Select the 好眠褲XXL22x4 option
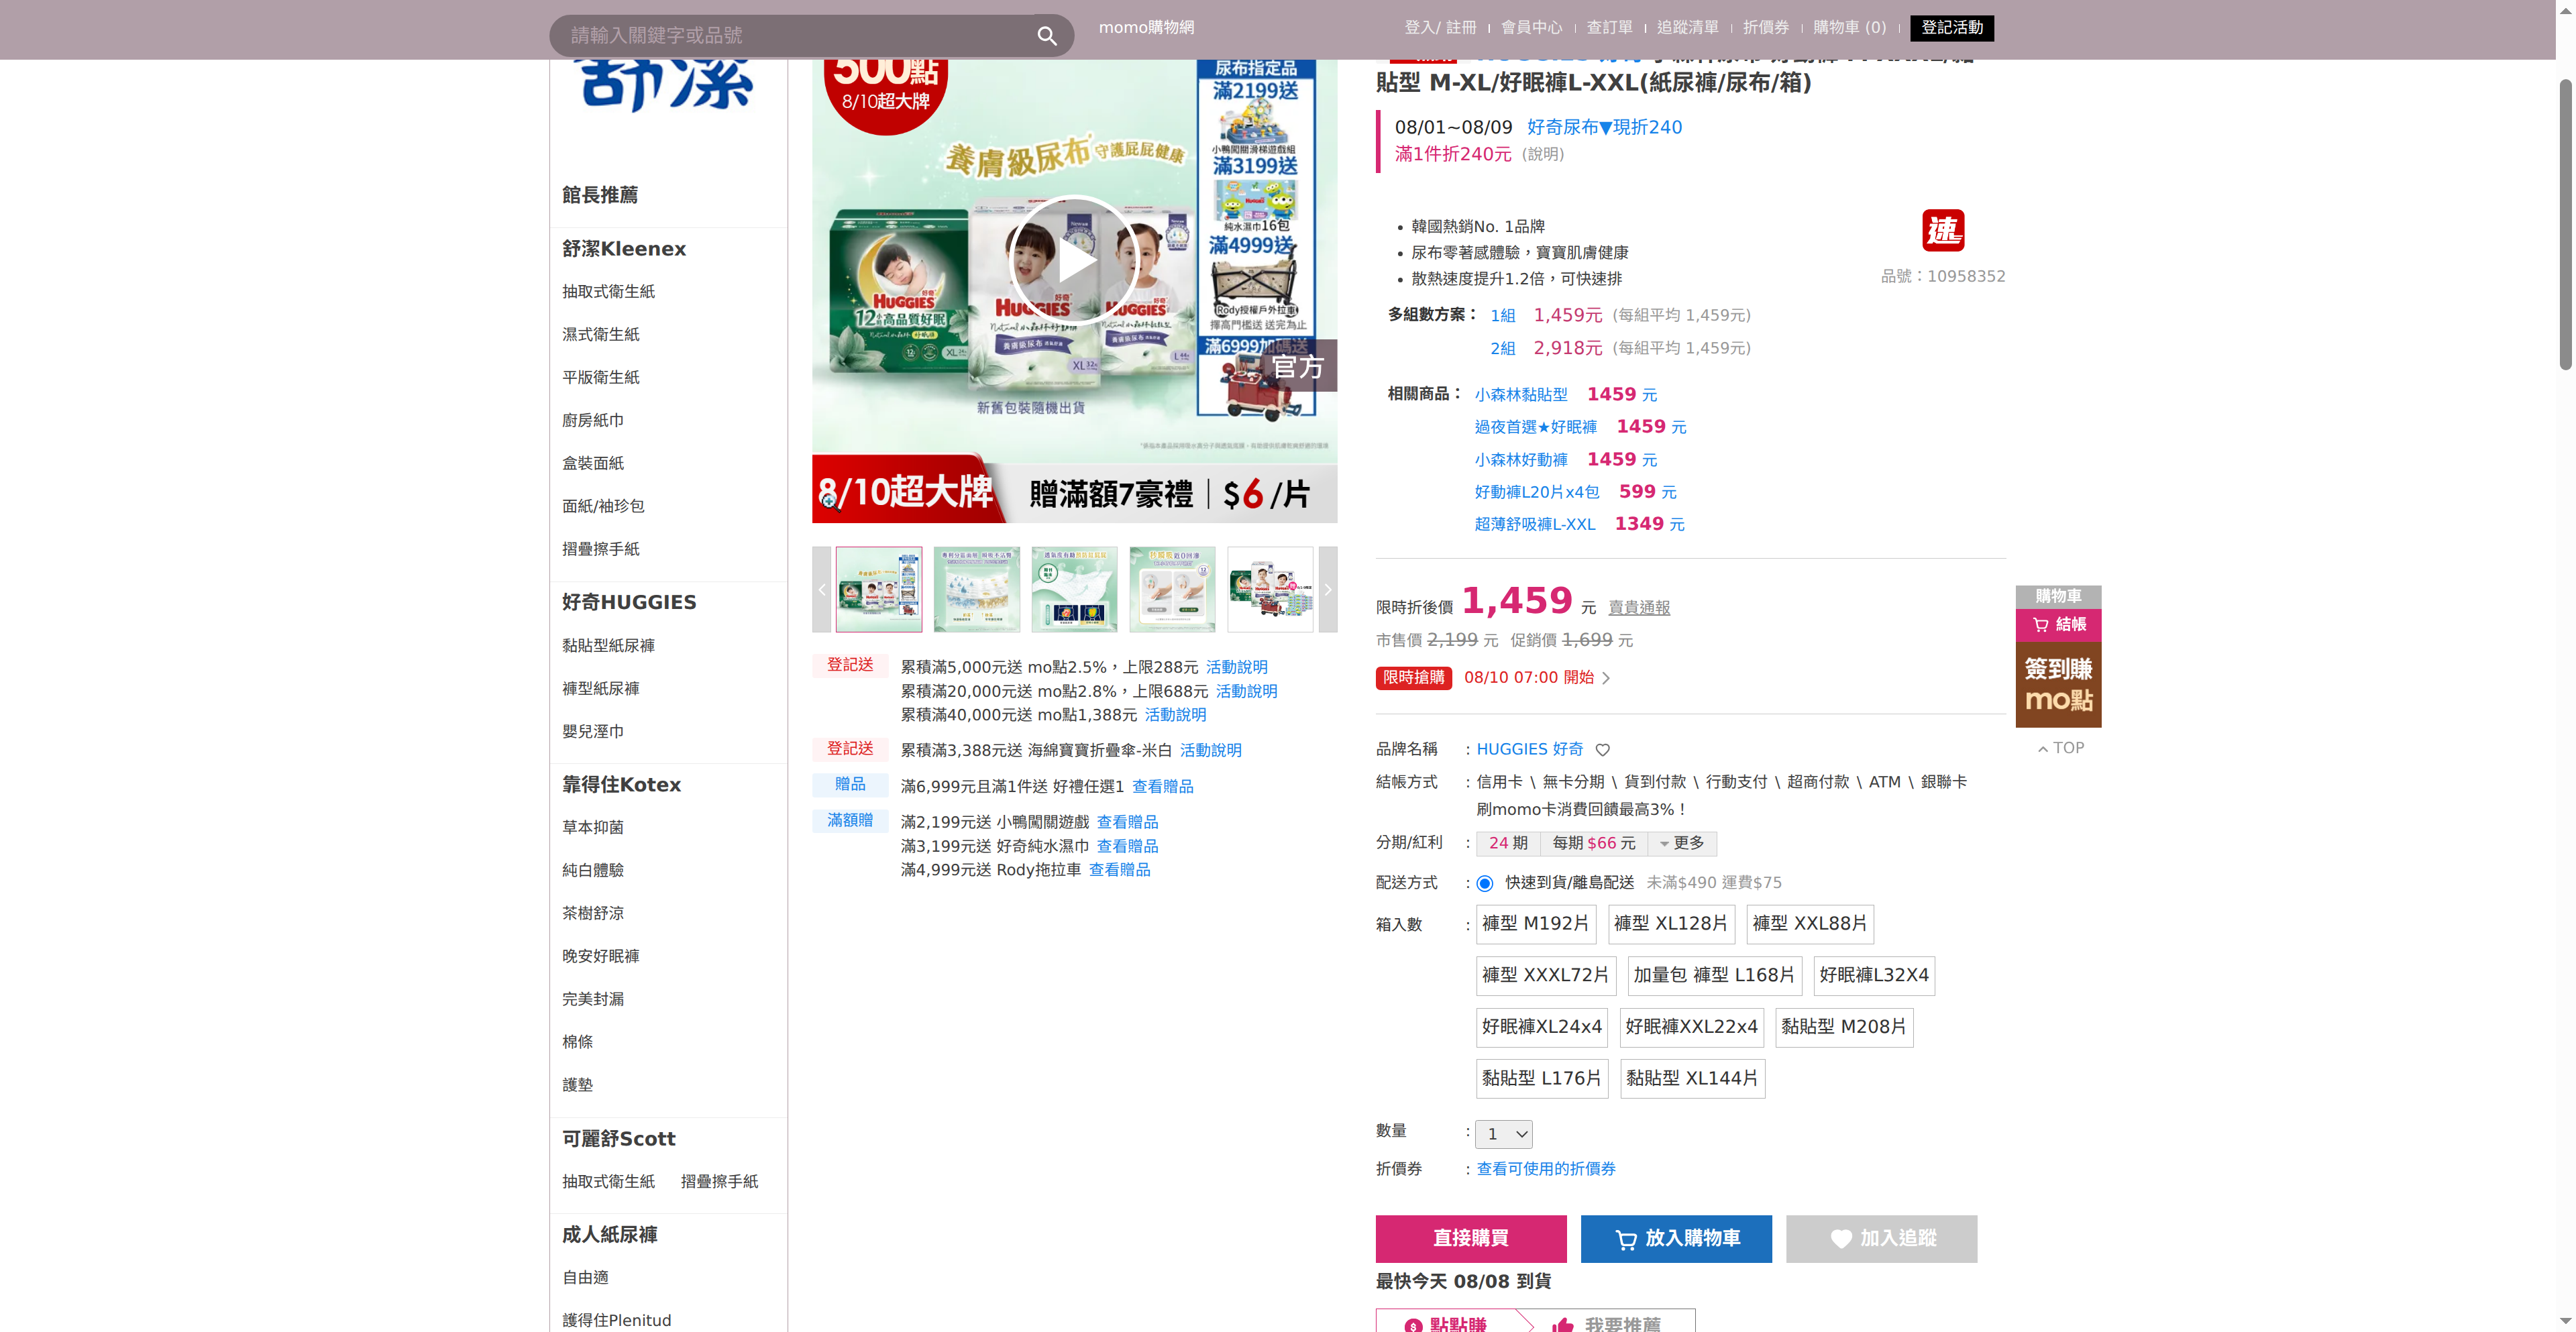This screenshot has height=1332, width=2576. 1692,1027
